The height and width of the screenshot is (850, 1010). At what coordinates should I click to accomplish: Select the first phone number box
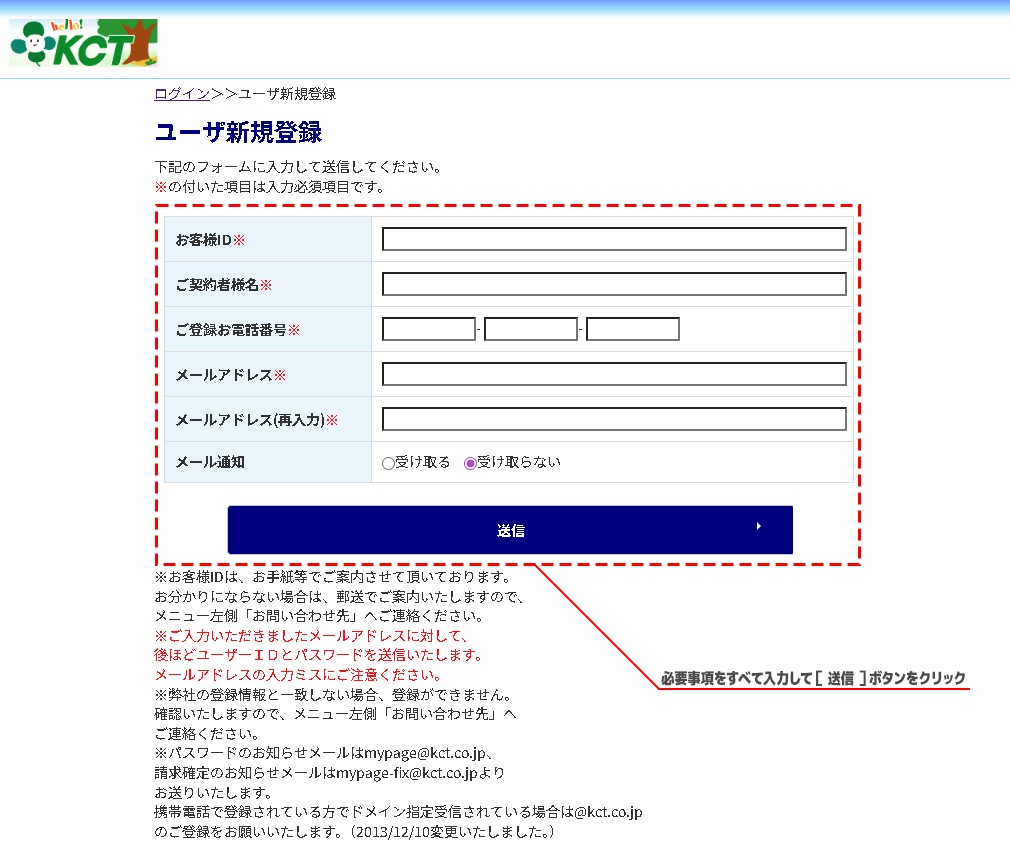pyautogui.click(x=428, y=329)
